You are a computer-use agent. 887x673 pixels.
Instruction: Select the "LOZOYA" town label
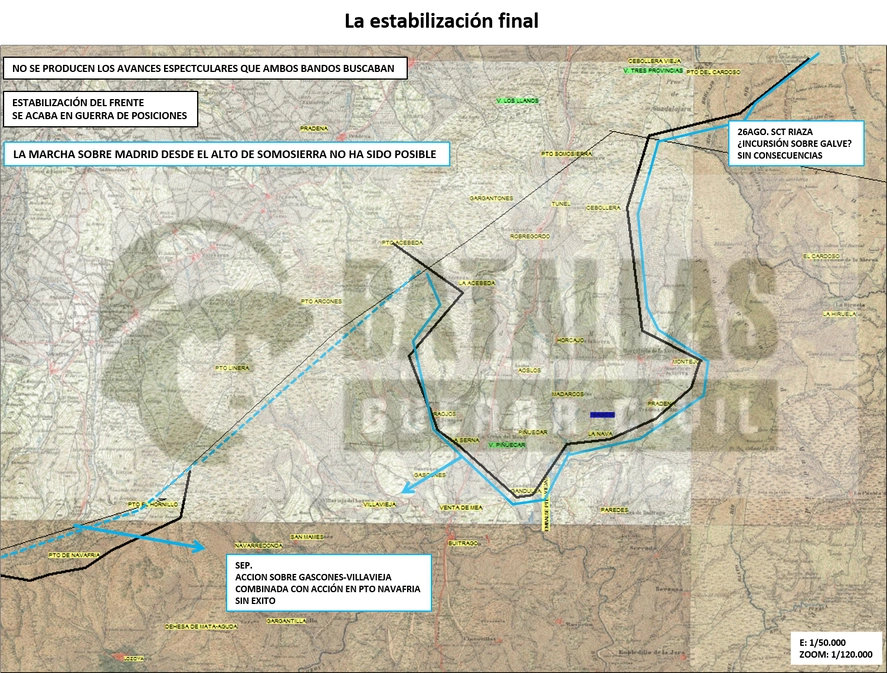coord(134,658)
